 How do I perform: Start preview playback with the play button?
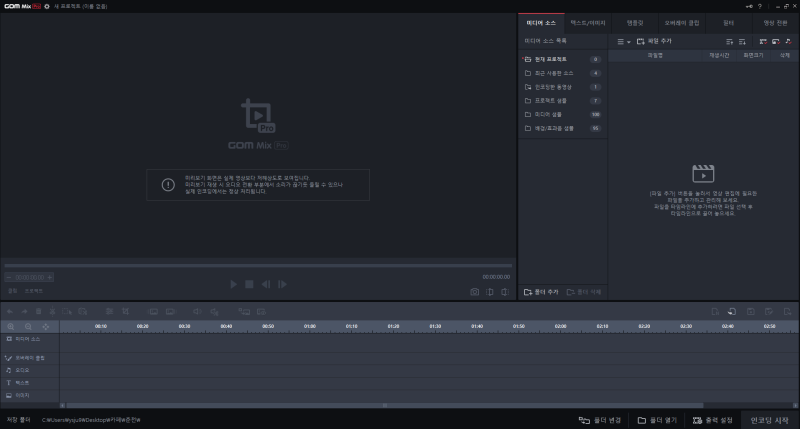[233, 284]
